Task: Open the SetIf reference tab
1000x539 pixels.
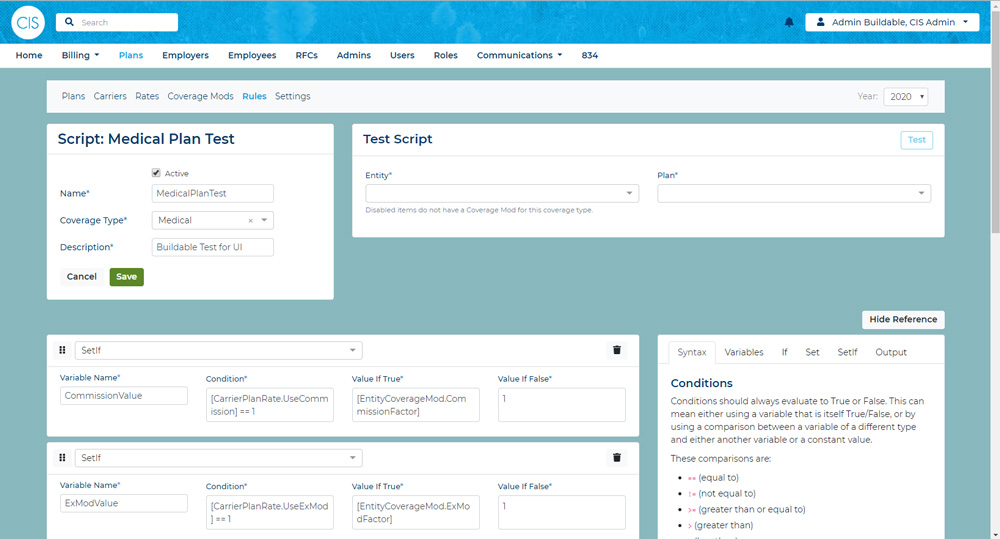Action: point(847,352)
